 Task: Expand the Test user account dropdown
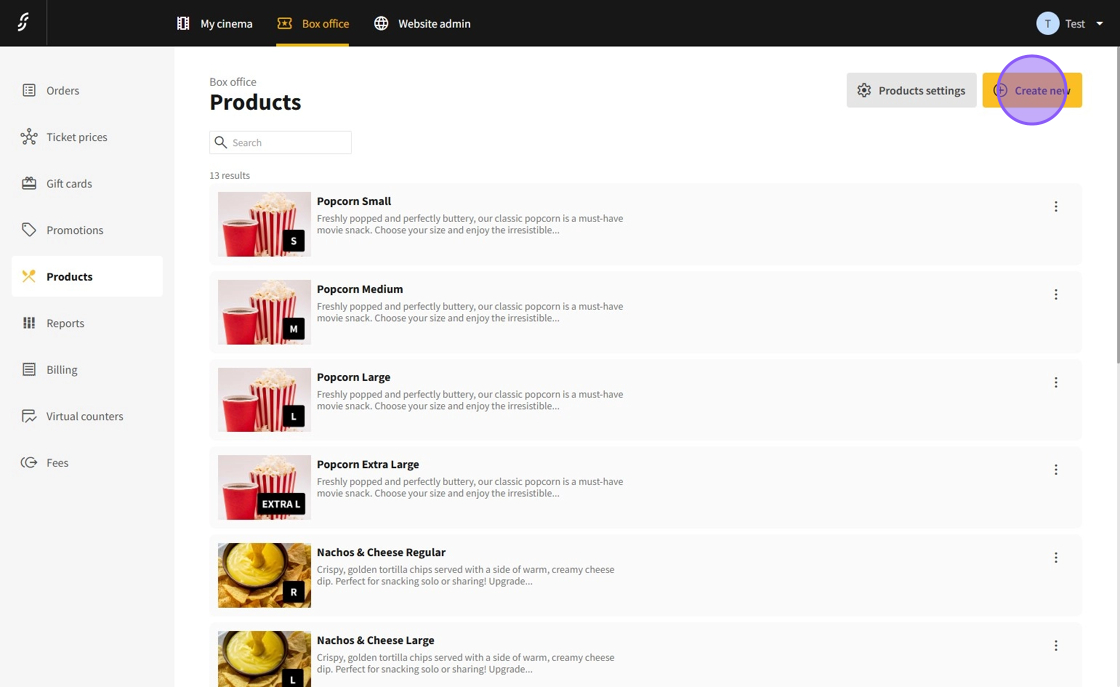[1070, 23]
